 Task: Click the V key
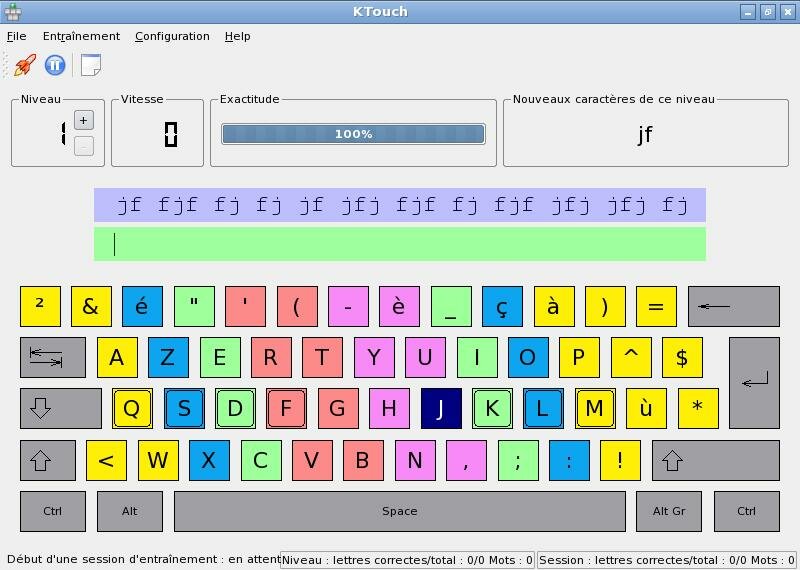point(312,460)
